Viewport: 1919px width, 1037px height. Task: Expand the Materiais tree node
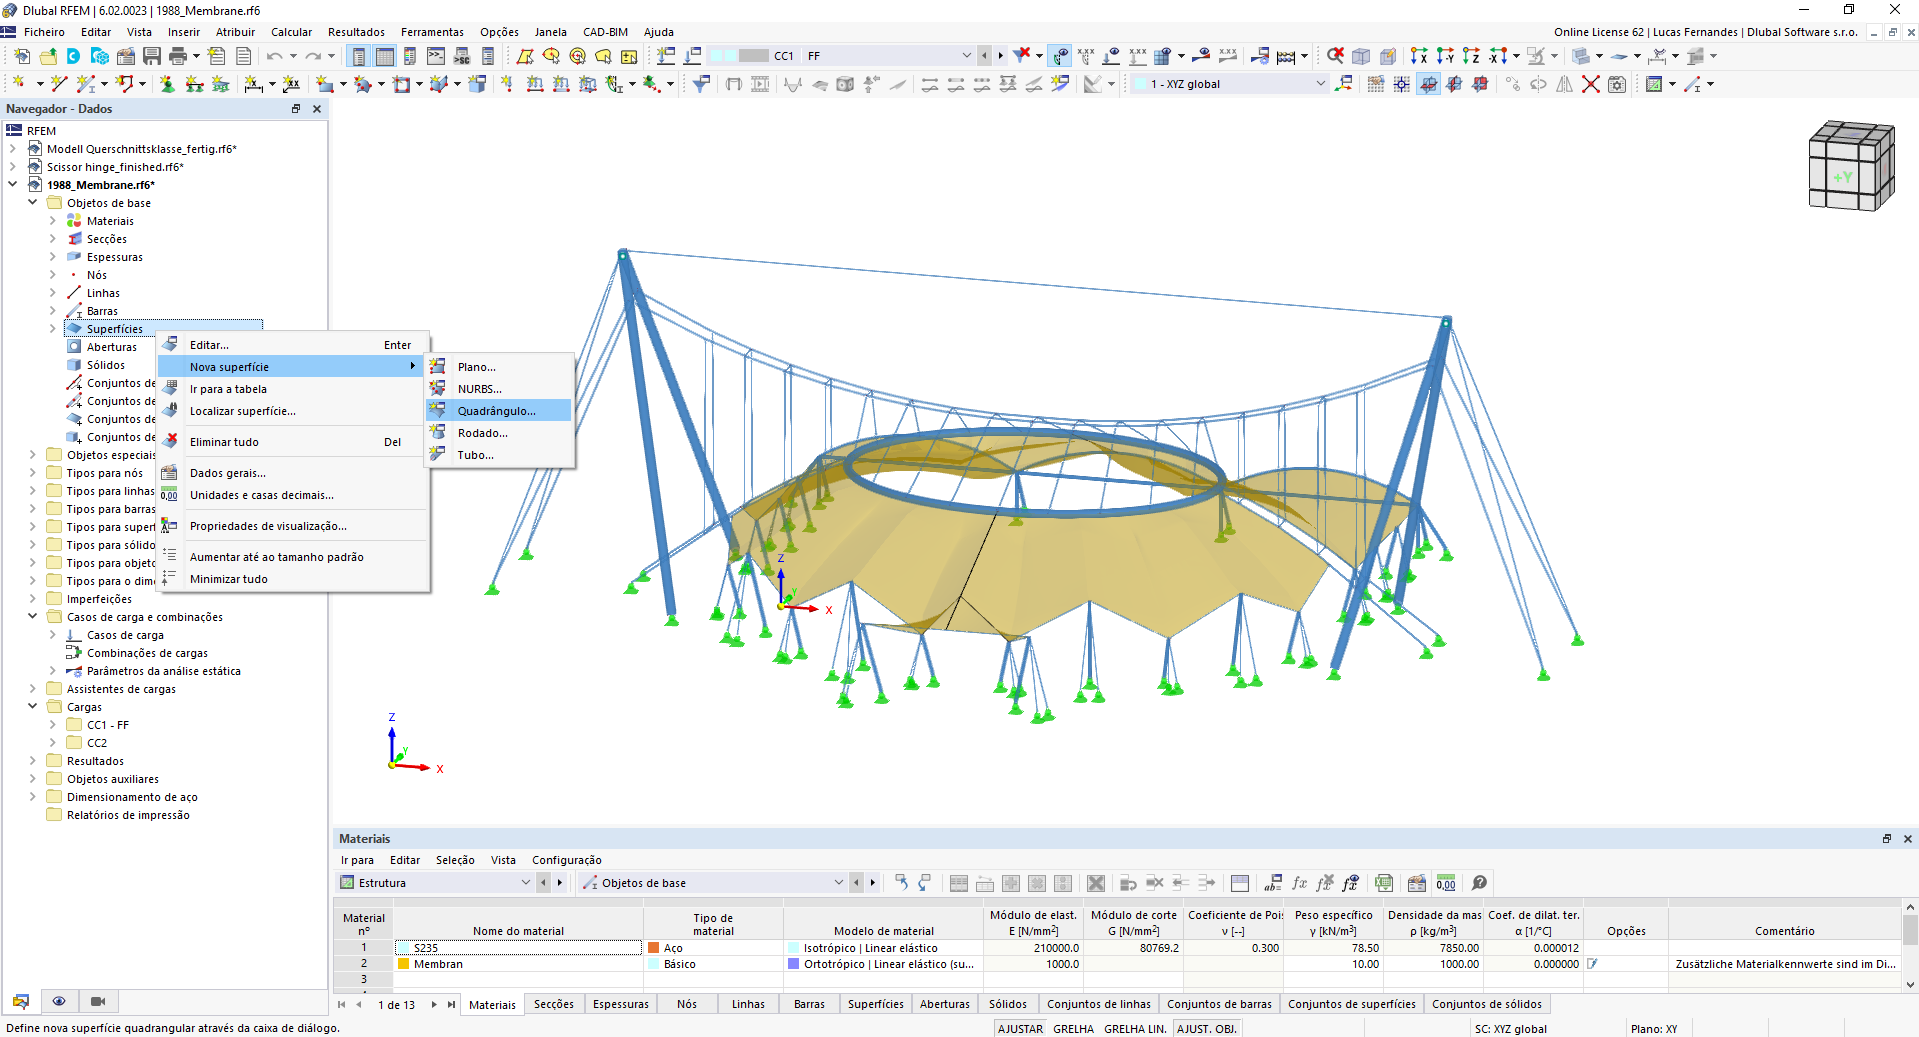pos(53,221)
